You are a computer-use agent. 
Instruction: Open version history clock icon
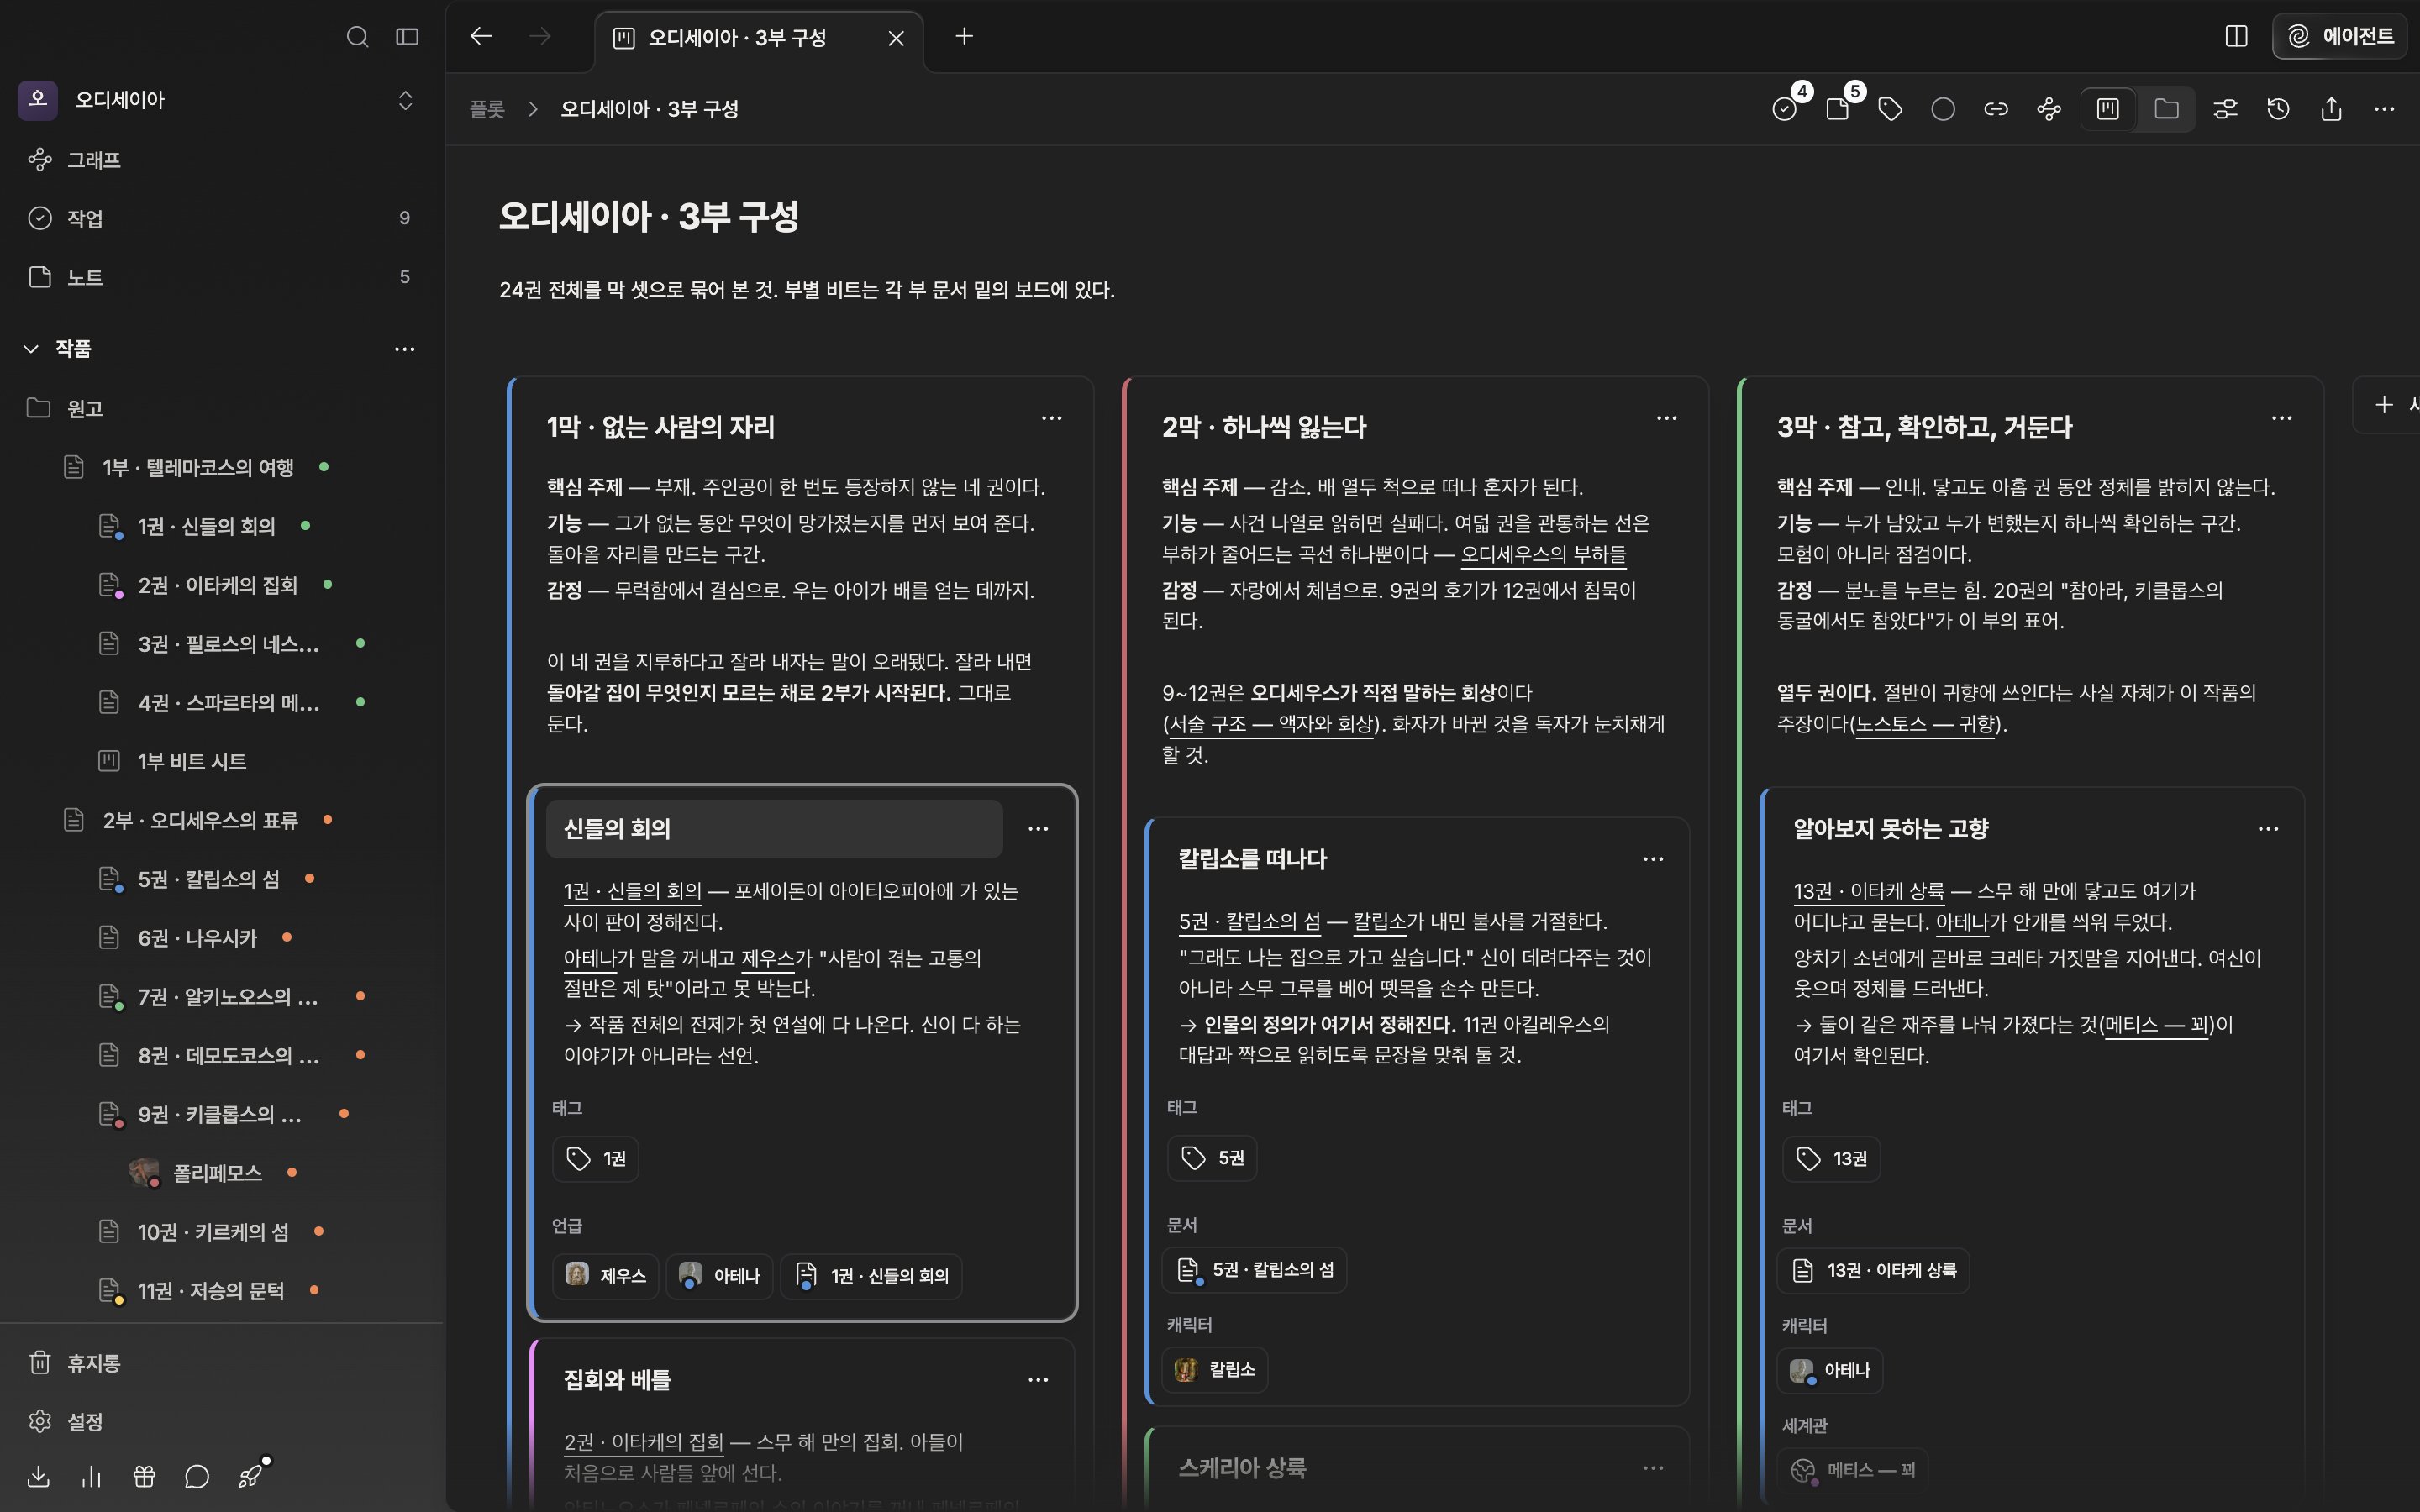pos(2278,109)
